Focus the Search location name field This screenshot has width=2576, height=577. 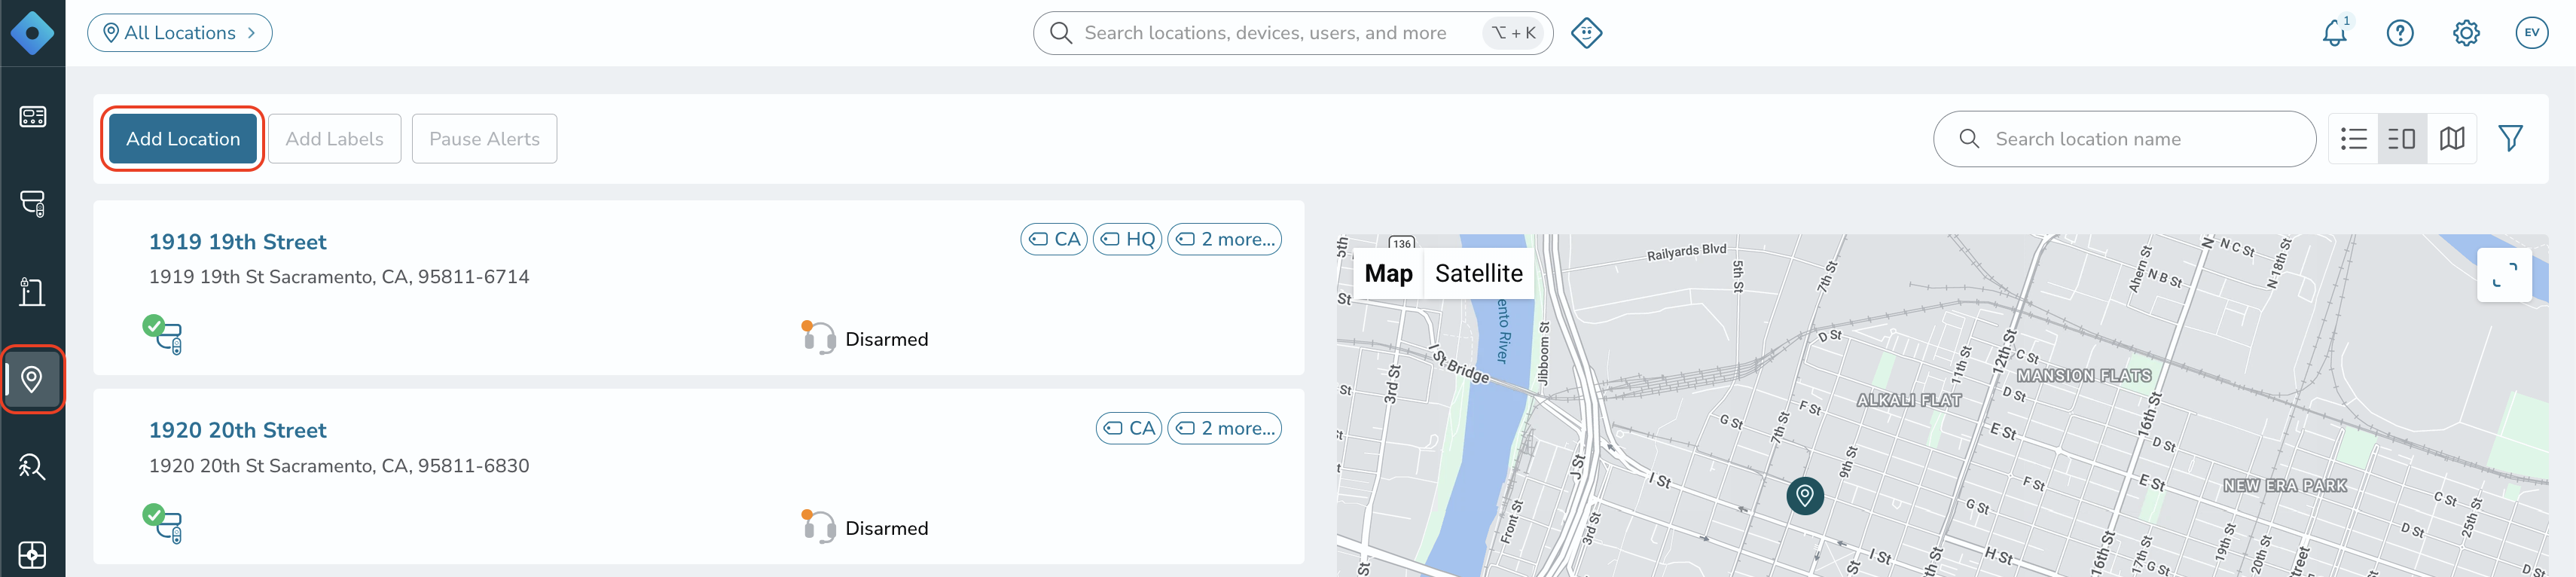[2124, 139]
